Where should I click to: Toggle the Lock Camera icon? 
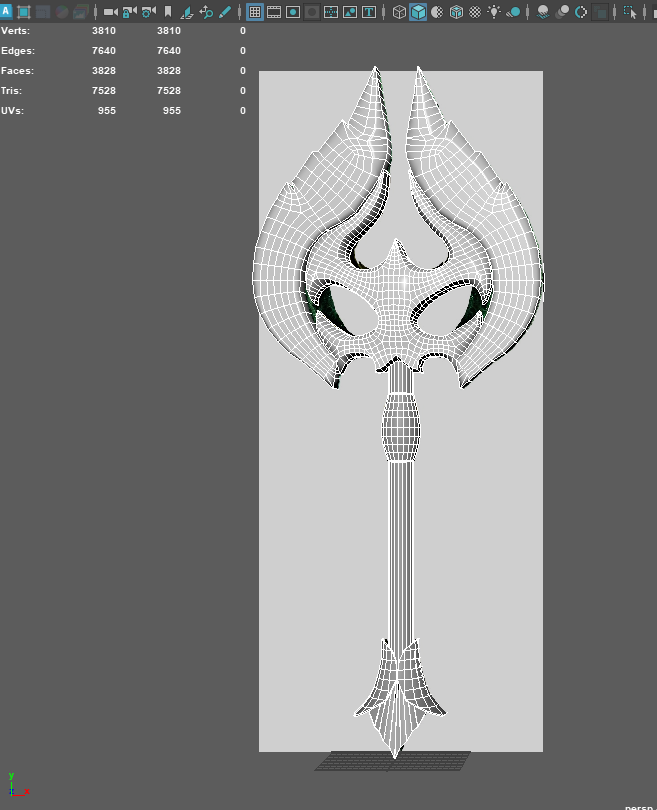tap(130, 12)
